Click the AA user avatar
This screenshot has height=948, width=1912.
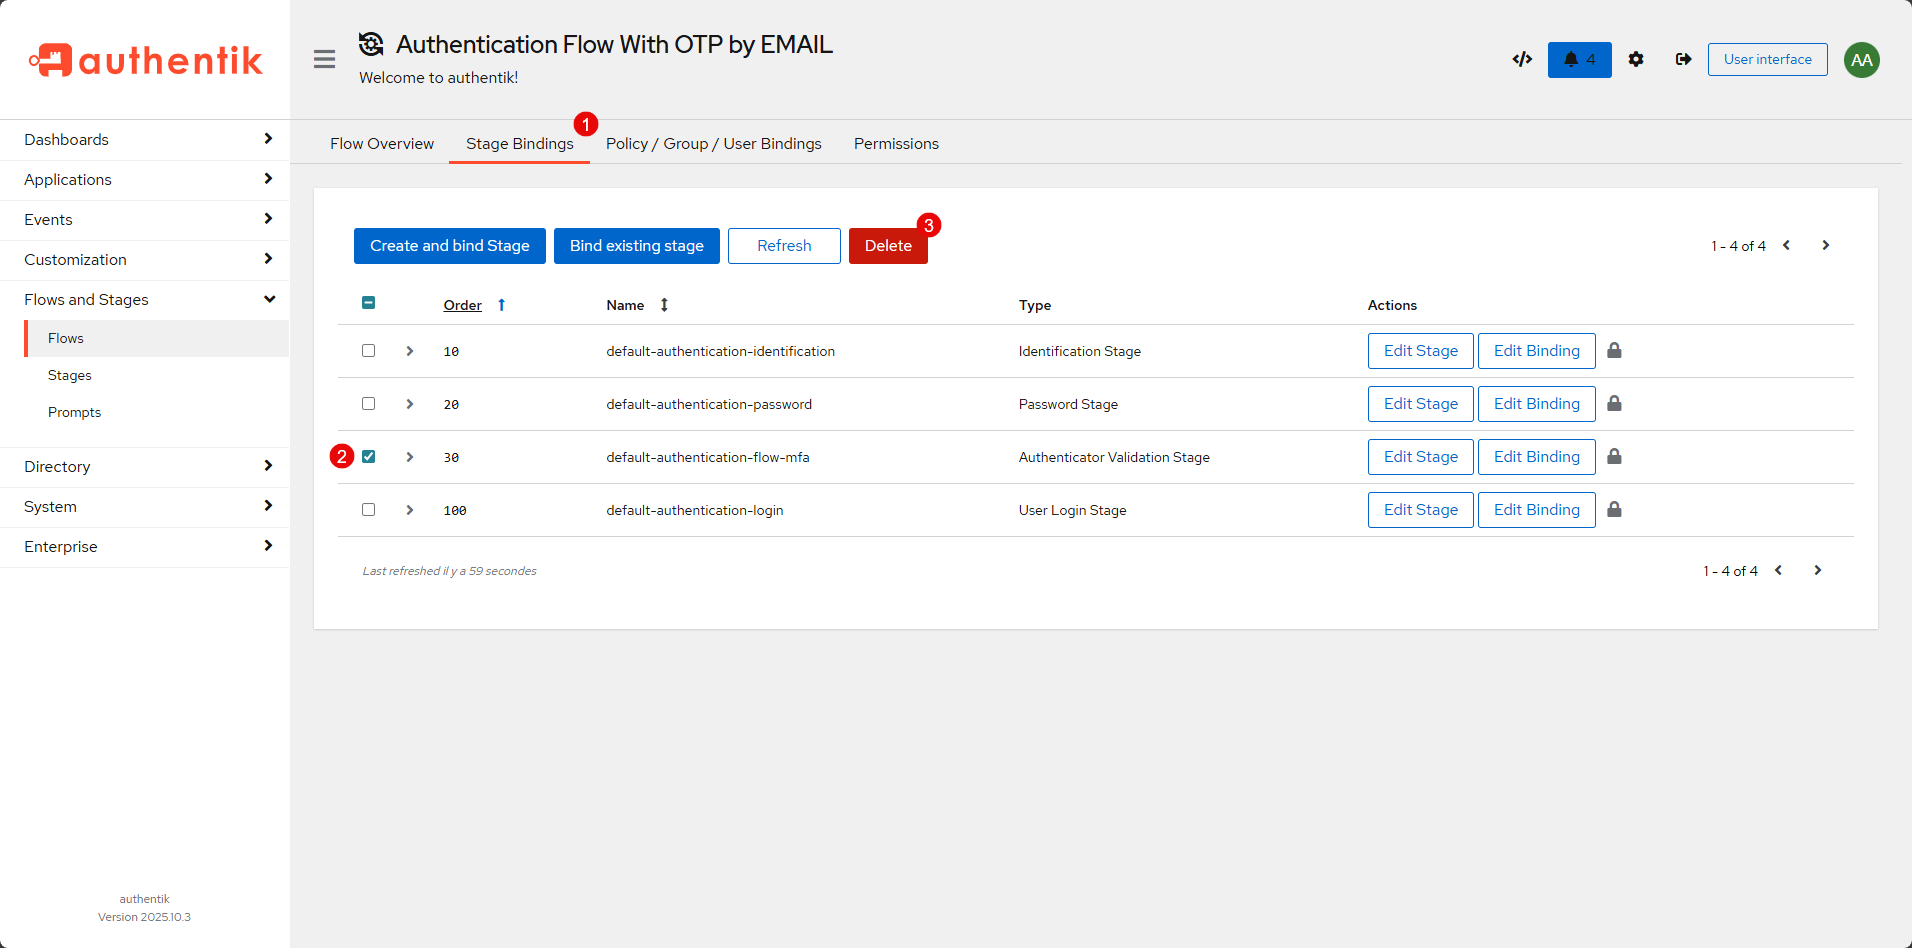pyautogui.click(x=1861, y=60)
